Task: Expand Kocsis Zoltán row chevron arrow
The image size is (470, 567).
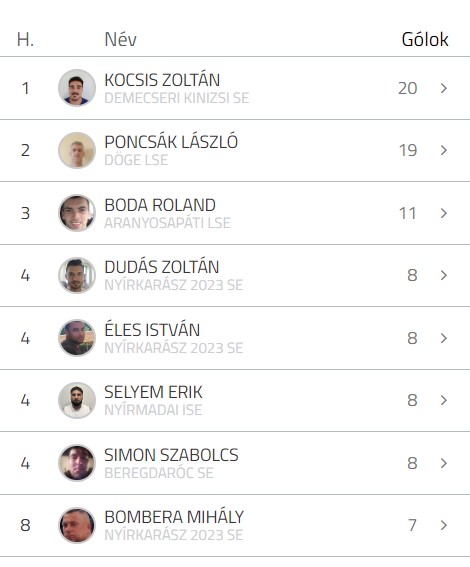Action: coord(444,88)
